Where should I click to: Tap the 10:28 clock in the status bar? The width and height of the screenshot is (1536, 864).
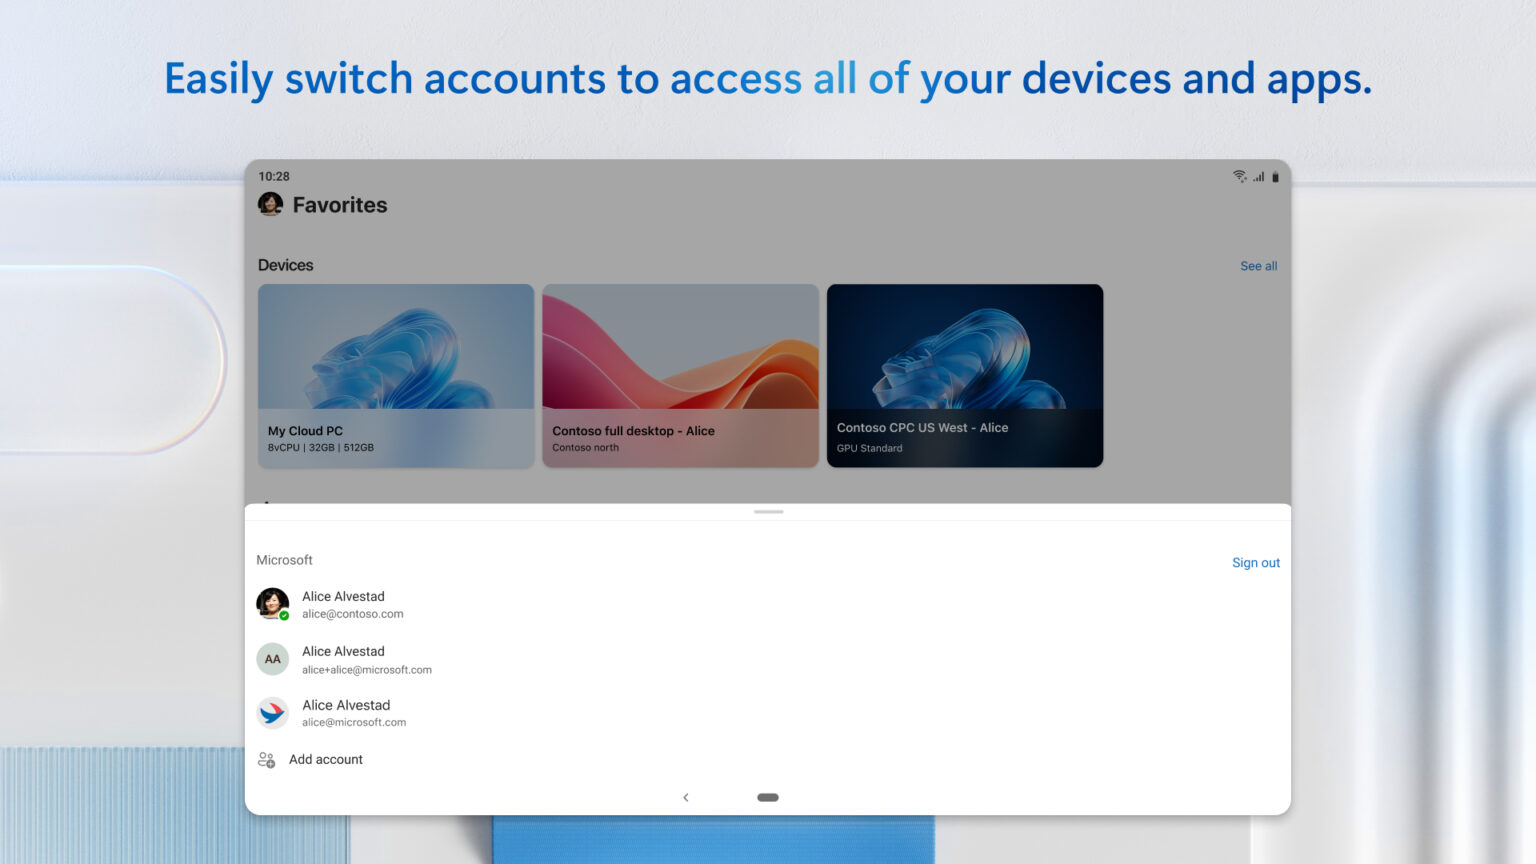(274, 176)
